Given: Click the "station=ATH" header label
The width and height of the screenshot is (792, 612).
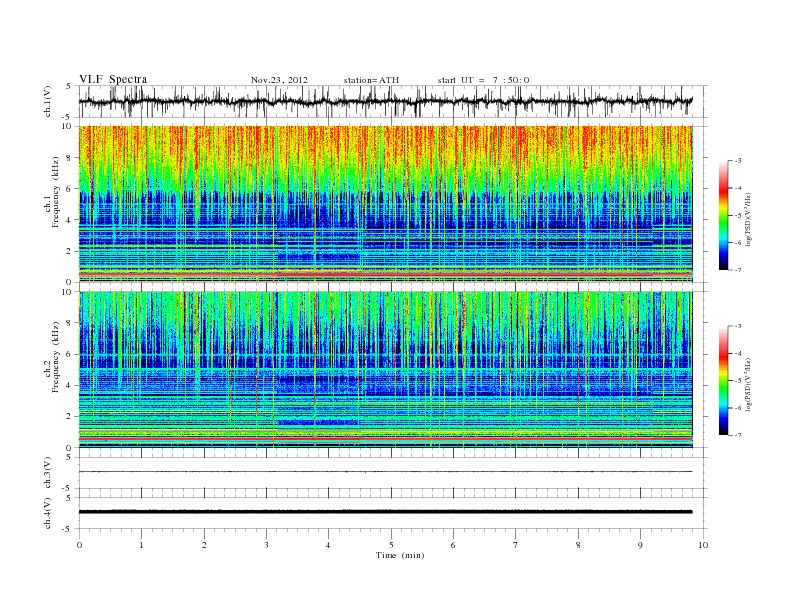Looking at the screenshot, I should (371, 80).
